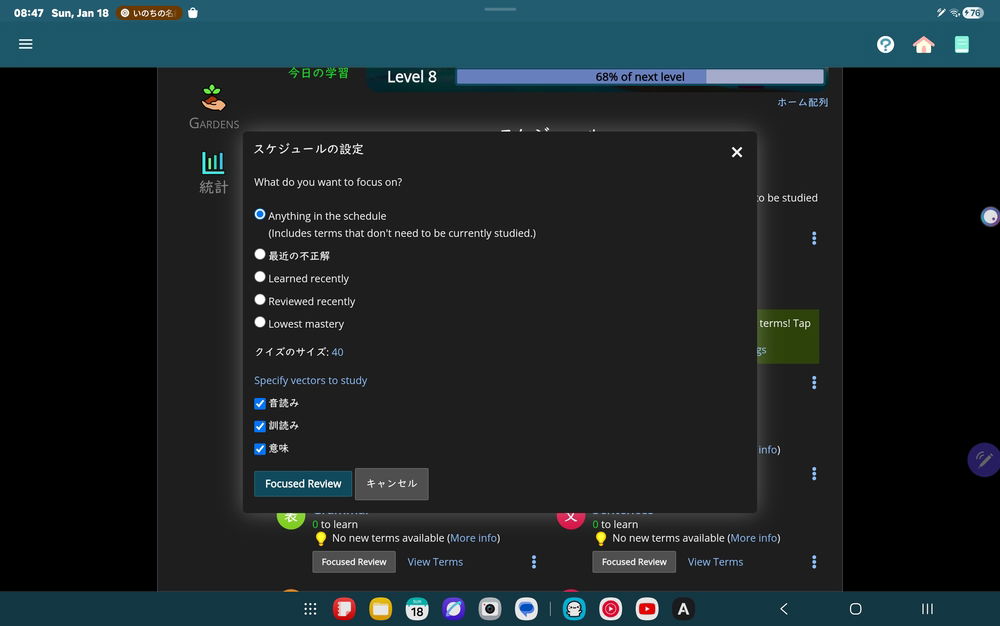
Task: Open the ホーム配列 link
Action: pyautogui.click(x=802, y=102)
